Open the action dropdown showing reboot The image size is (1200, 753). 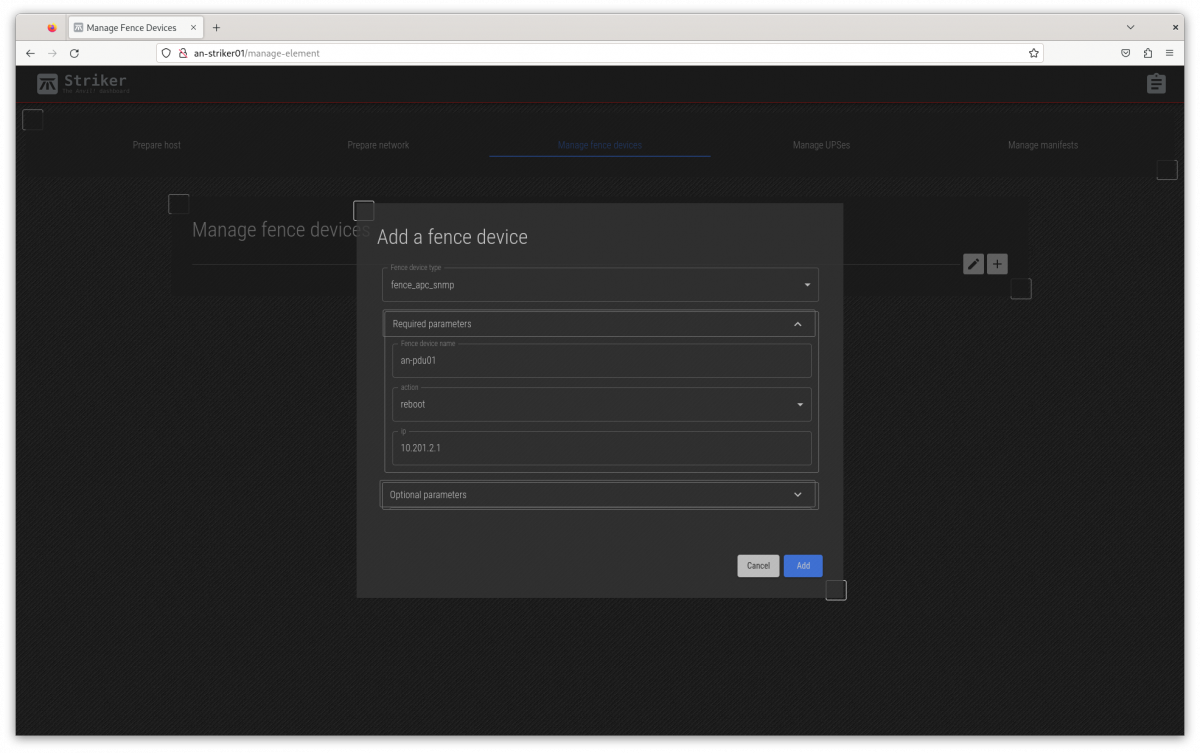click(601, 404)
